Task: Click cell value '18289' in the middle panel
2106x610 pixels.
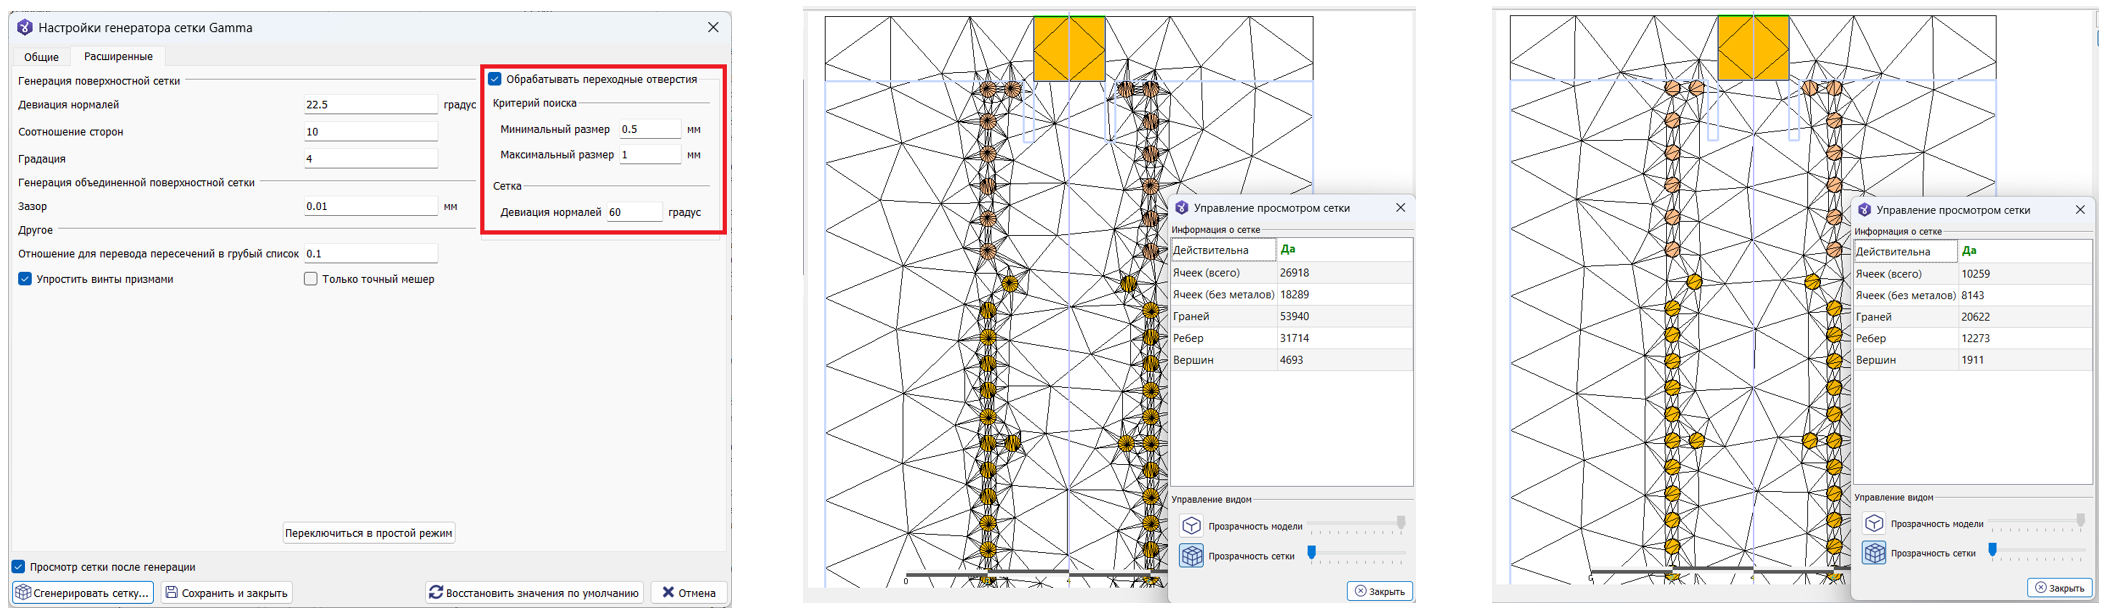Action: pos(1345,295)
